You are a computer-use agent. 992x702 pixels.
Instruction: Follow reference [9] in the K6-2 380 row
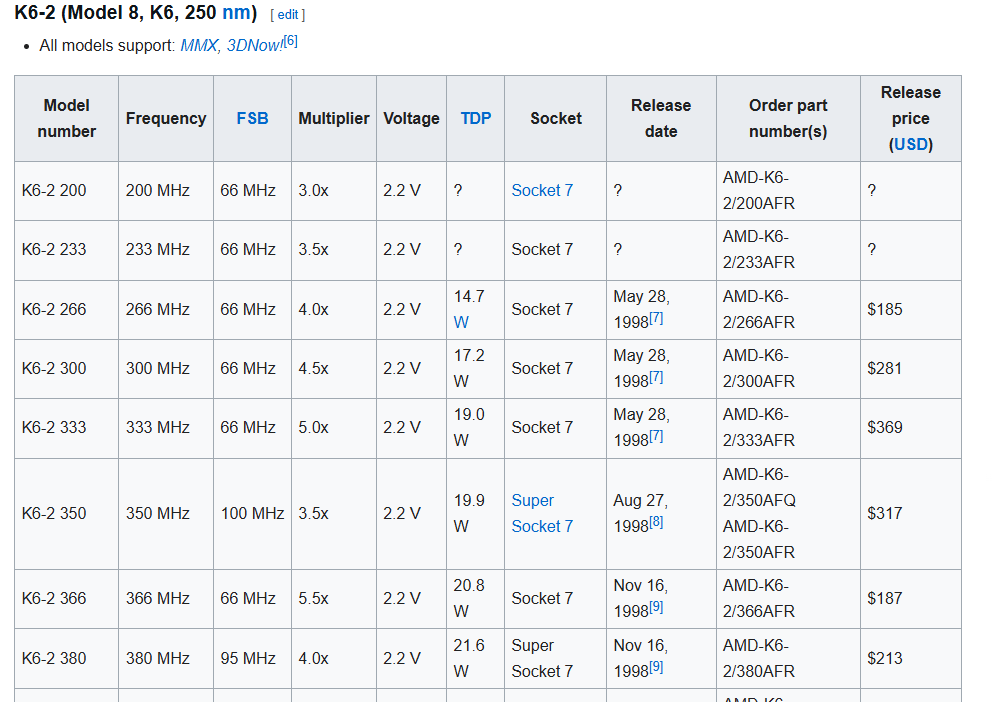pyautogui.click(x=656, y=667)
